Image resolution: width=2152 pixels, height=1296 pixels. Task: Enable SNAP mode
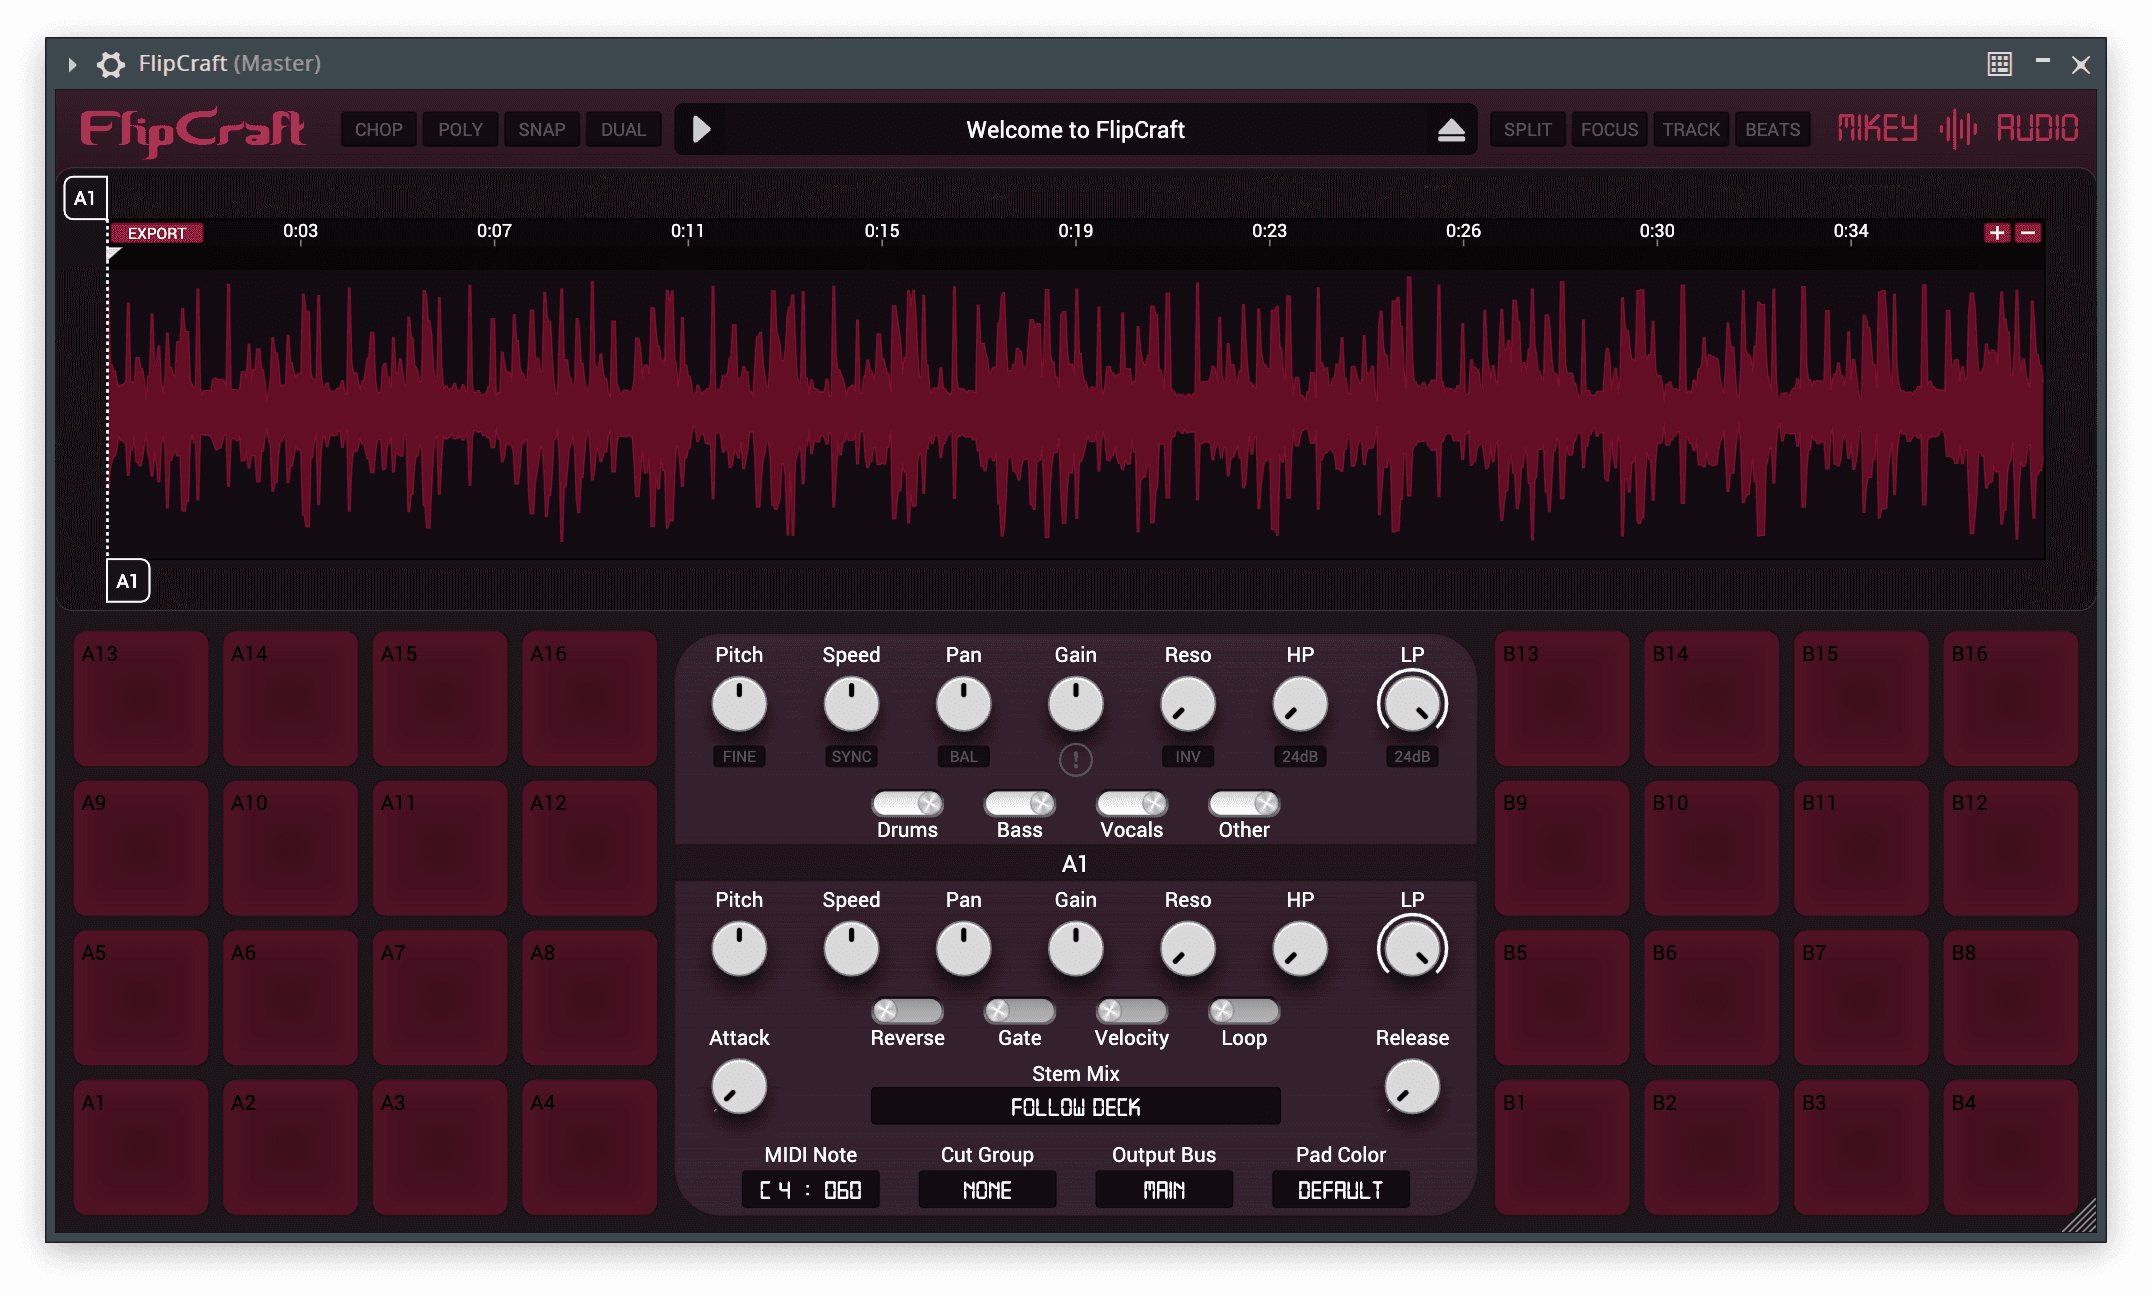(542, 130)
